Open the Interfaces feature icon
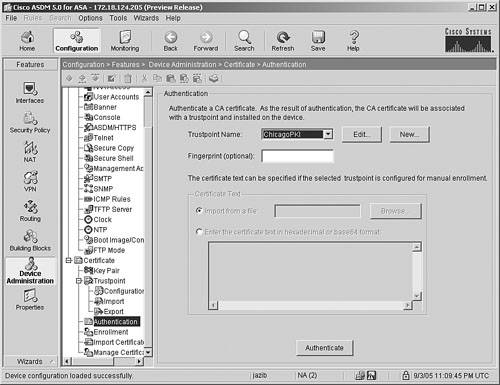 30,93
